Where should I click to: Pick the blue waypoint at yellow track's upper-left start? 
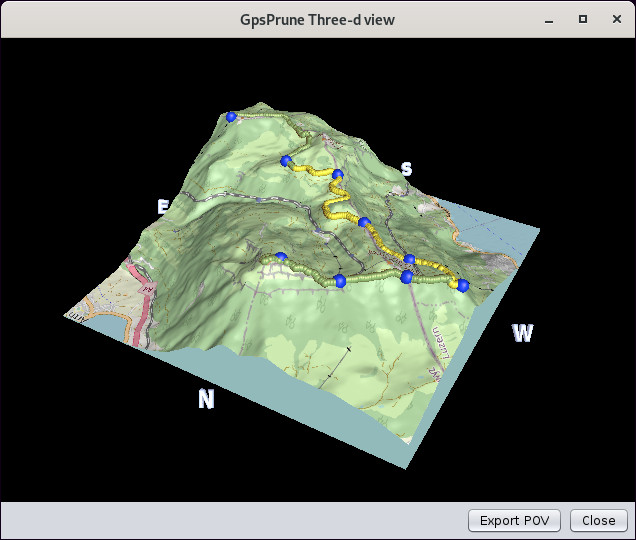click(x=286, y=160)
